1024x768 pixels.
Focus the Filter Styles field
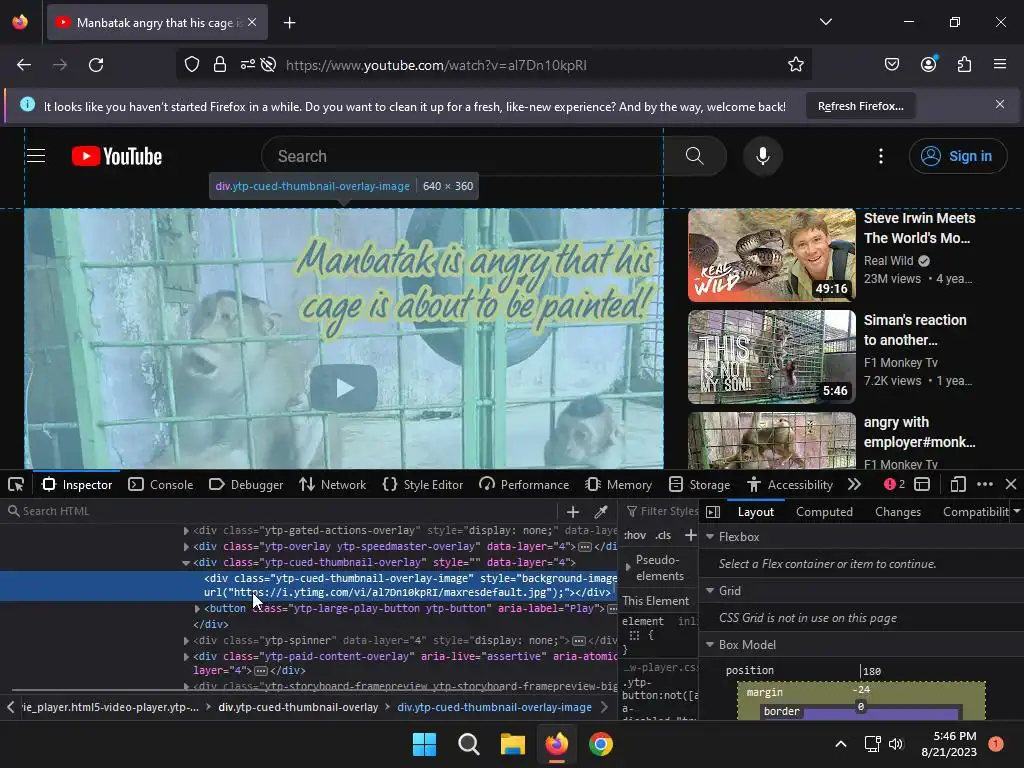point(662,511)
